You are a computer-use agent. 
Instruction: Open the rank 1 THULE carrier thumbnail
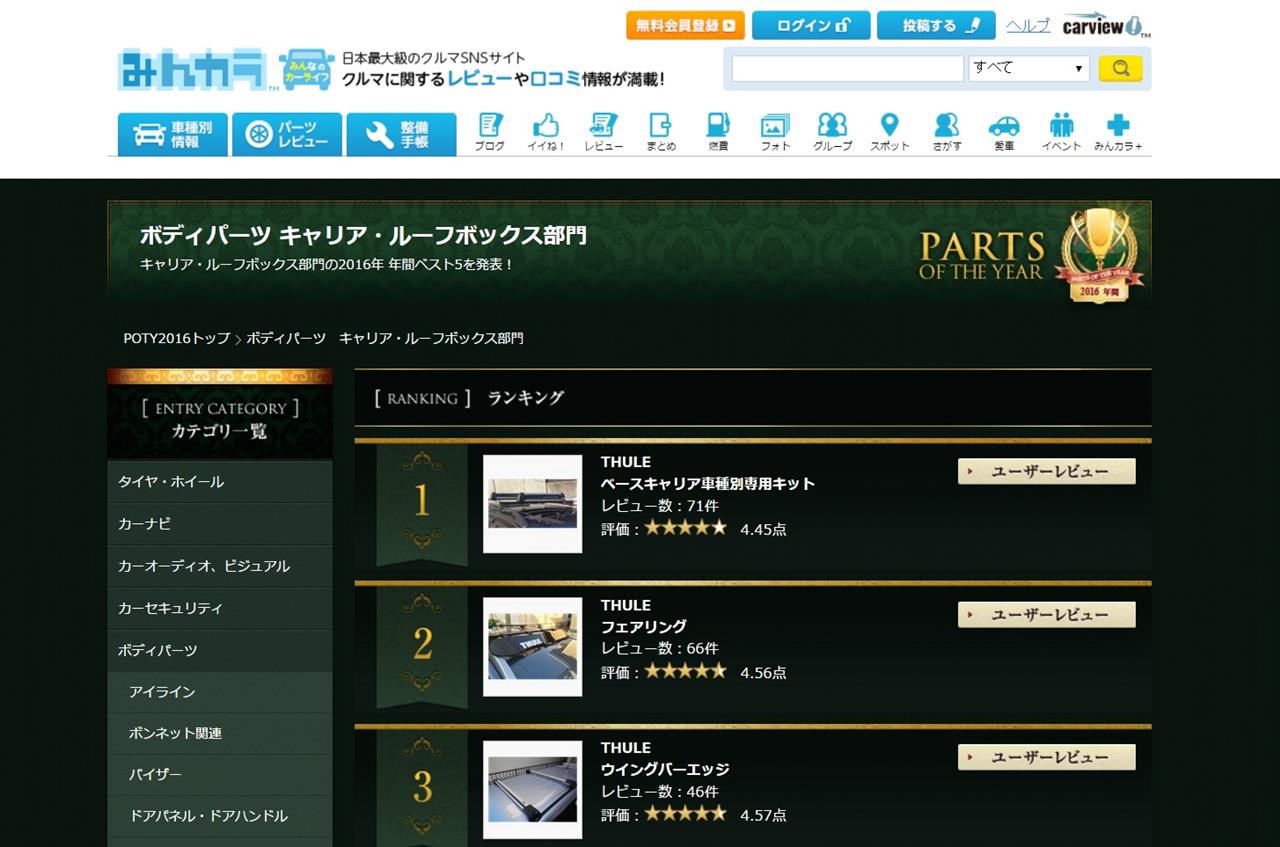[x=533, y=504]
